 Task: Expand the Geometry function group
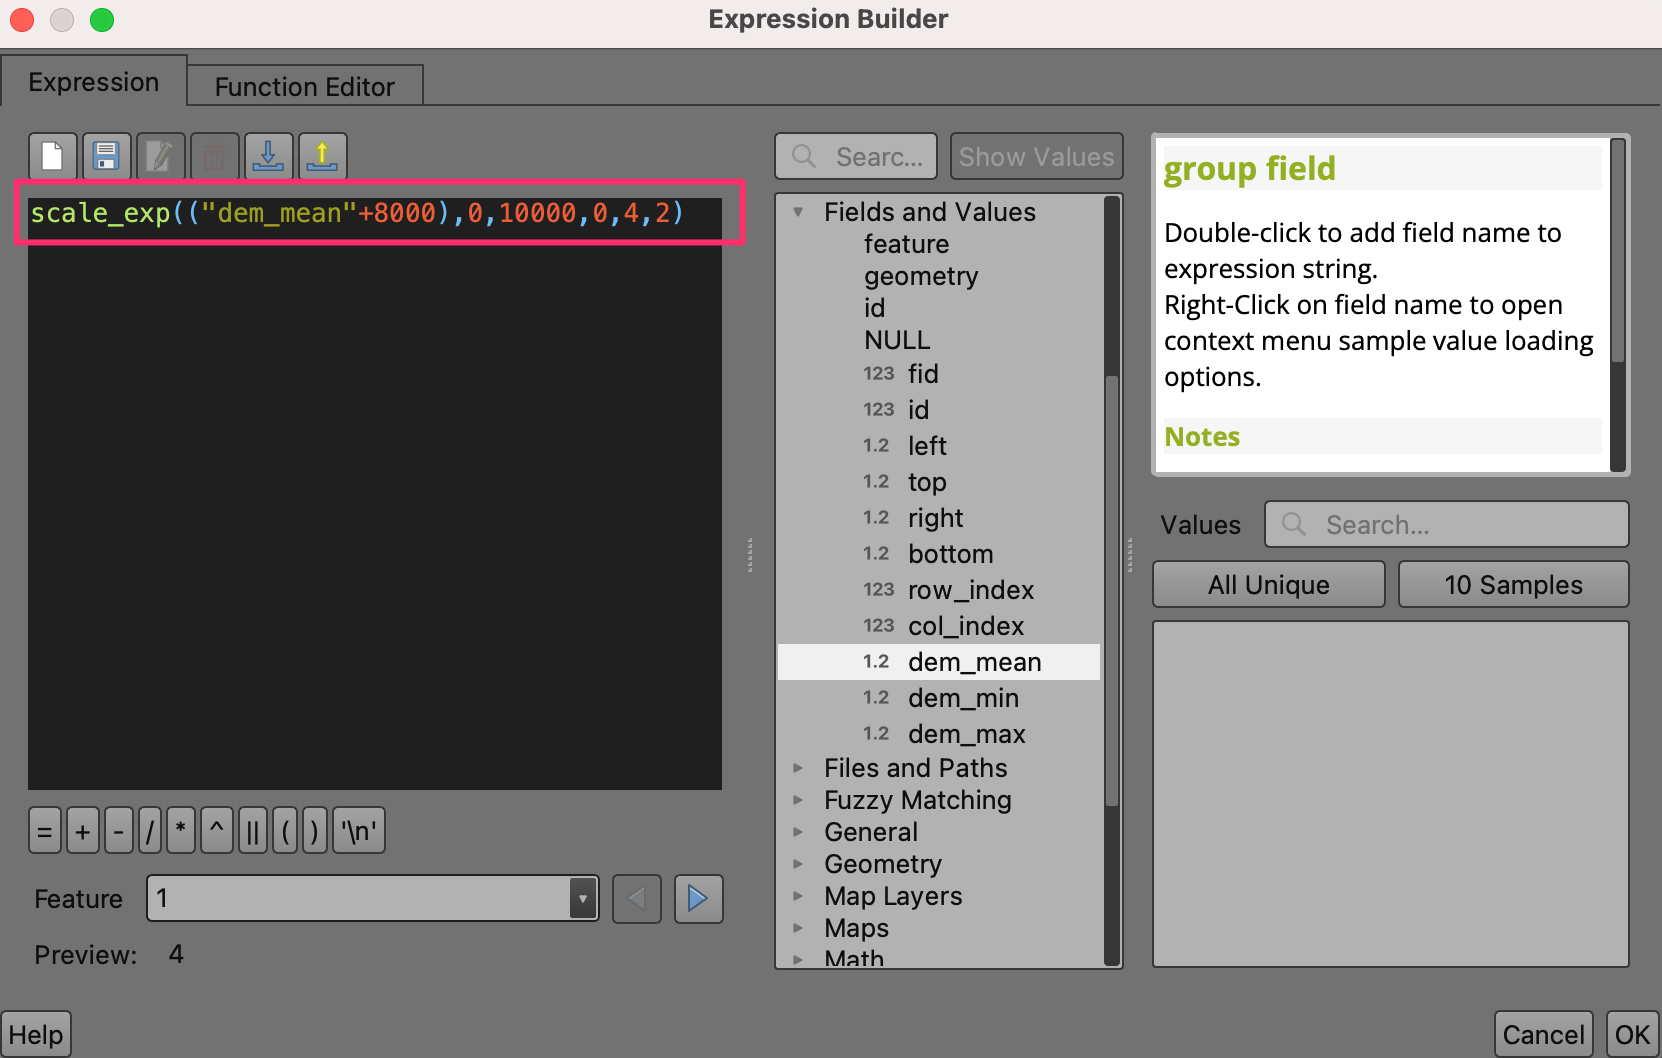click(x=798, y=864)
